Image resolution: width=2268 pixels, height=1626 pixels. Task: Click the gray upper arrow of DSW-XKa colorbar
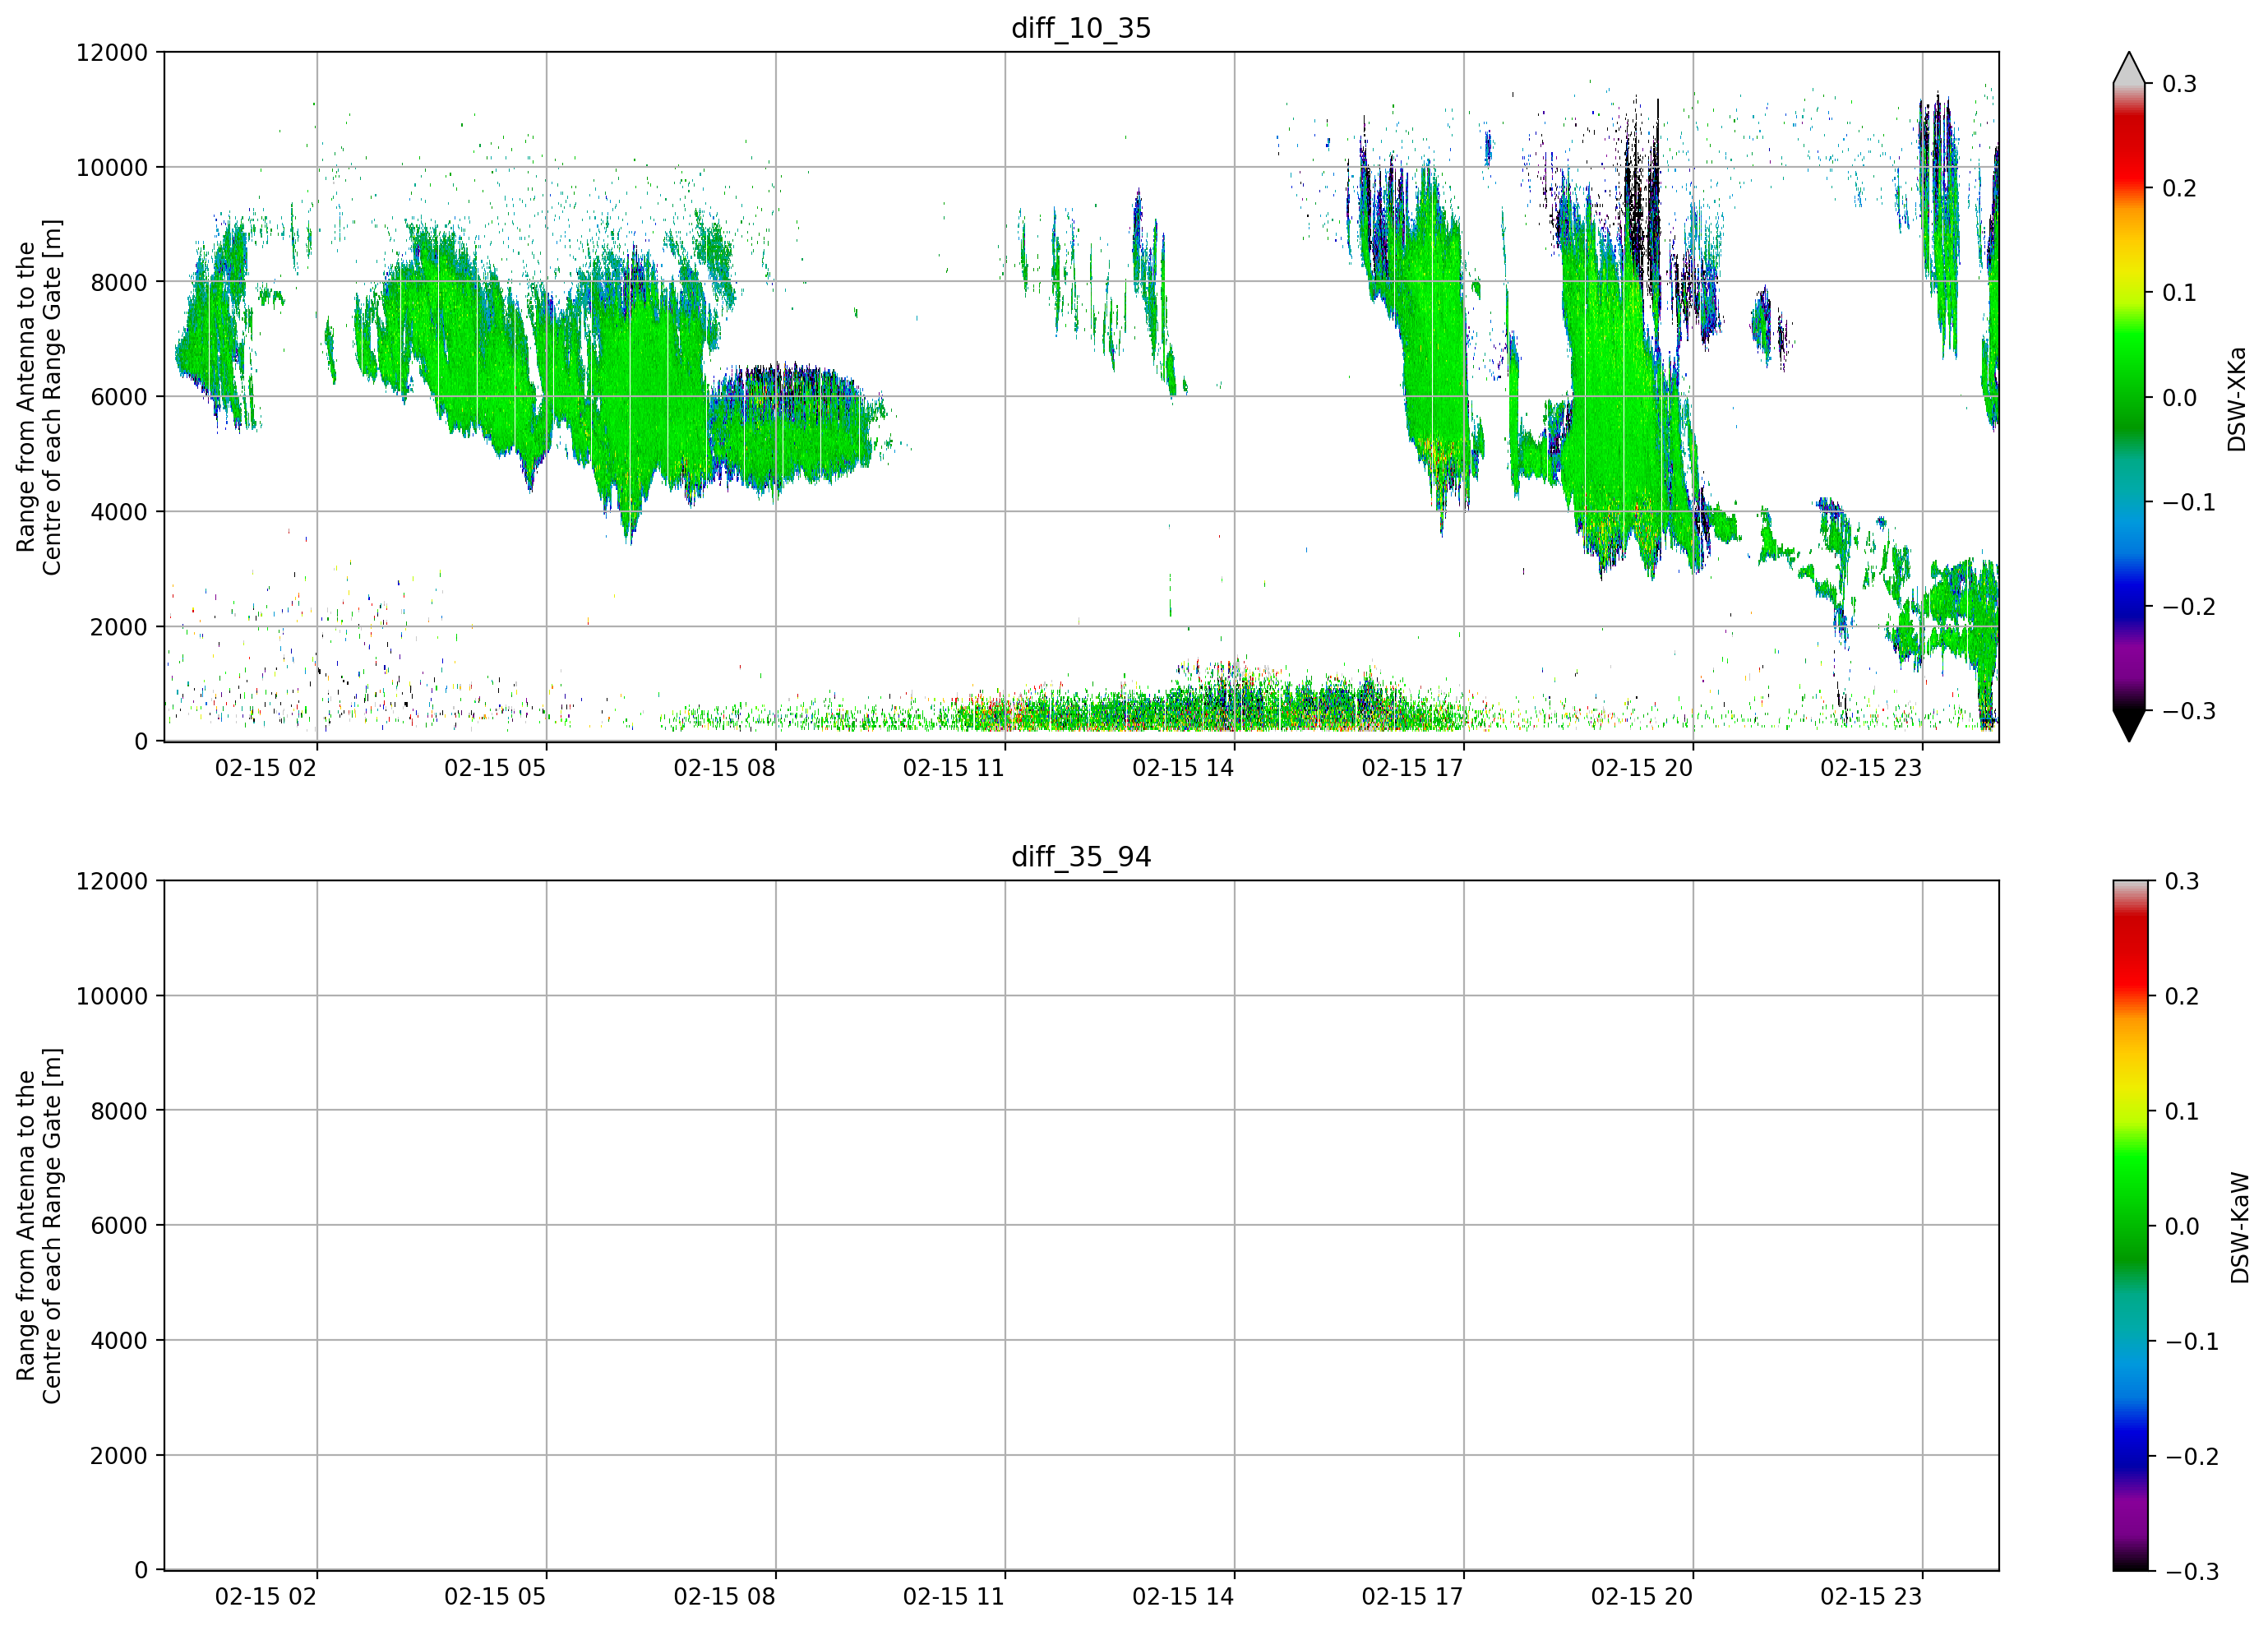[2129, 68]
